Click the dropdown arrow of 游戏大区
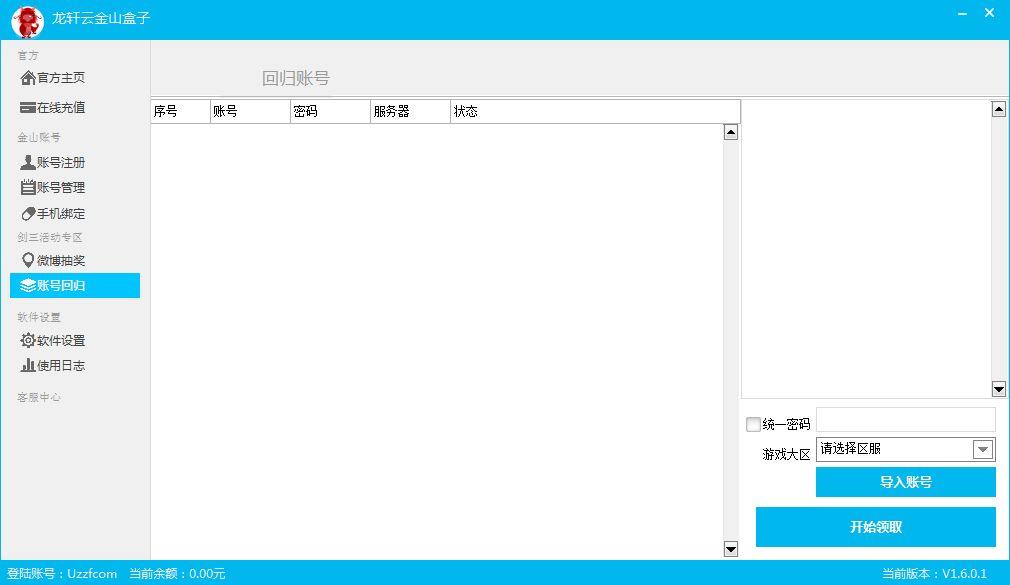 pyautogui.click(x=983, y=449)
